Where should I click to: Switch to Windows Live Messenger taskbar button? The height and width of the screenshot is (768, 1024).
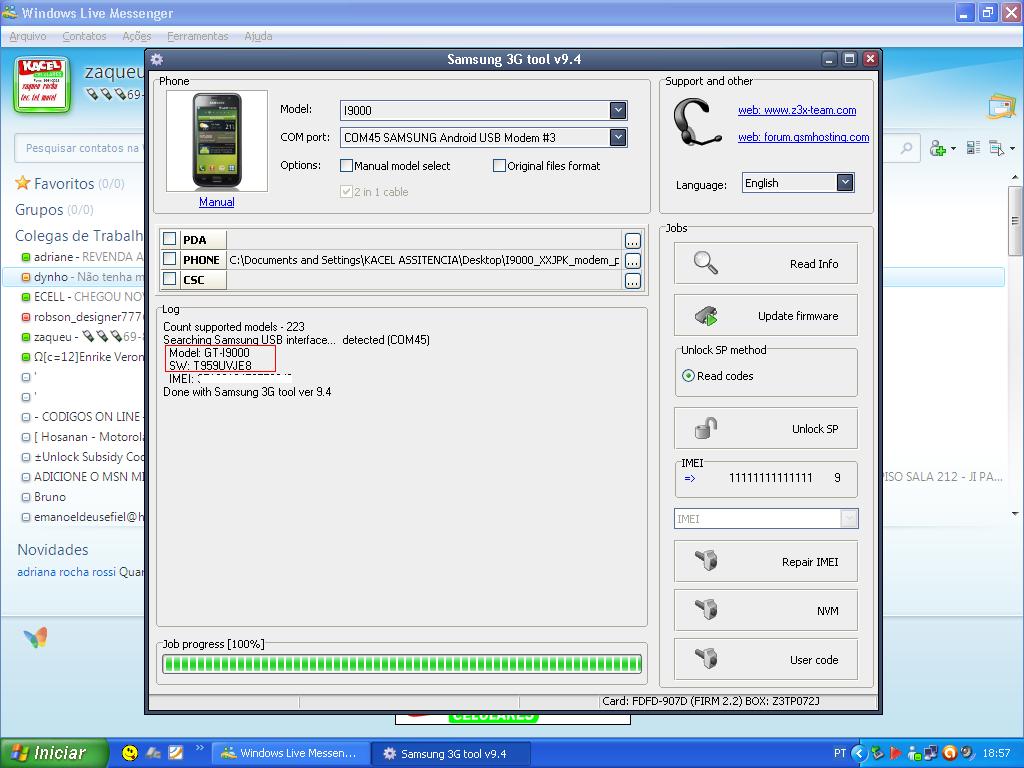coord(291,753)
